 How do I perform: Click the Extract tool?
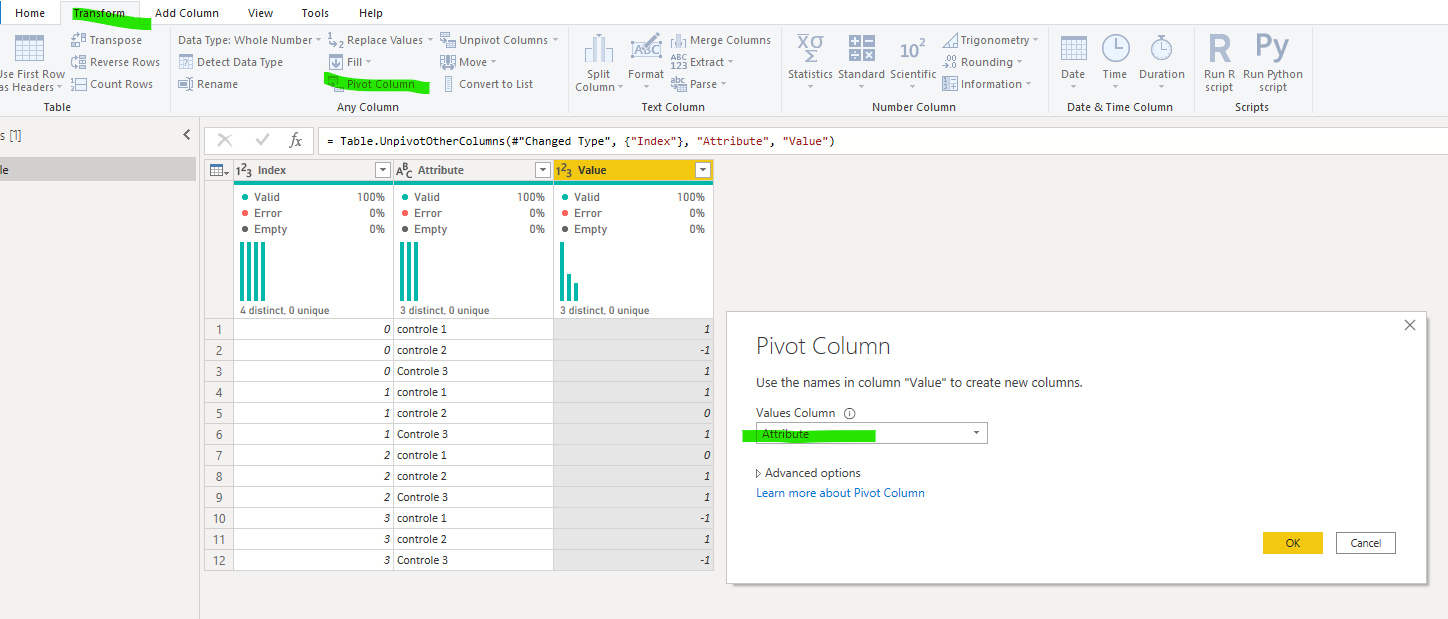[702, 62]
